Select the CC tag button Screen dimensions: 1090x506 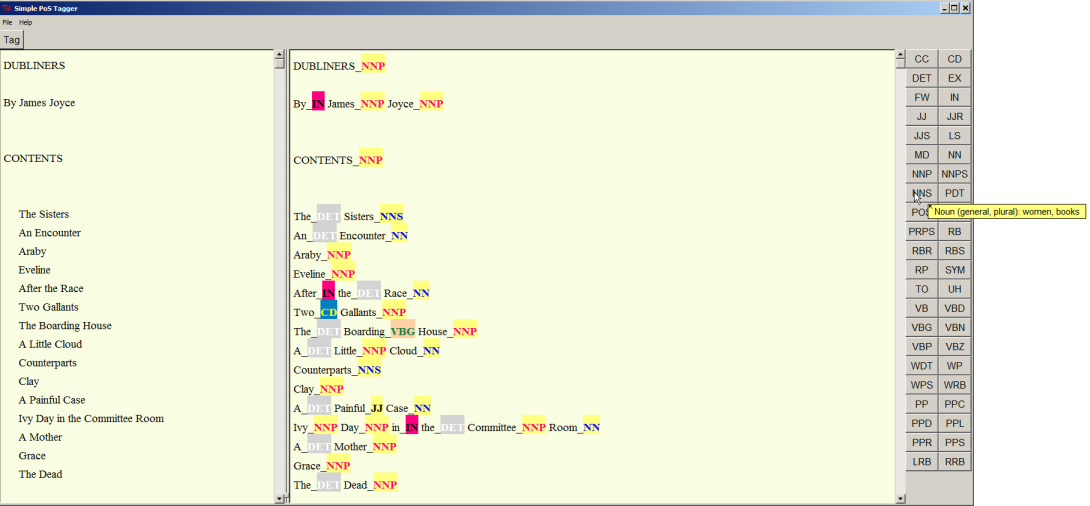[921, 59]
